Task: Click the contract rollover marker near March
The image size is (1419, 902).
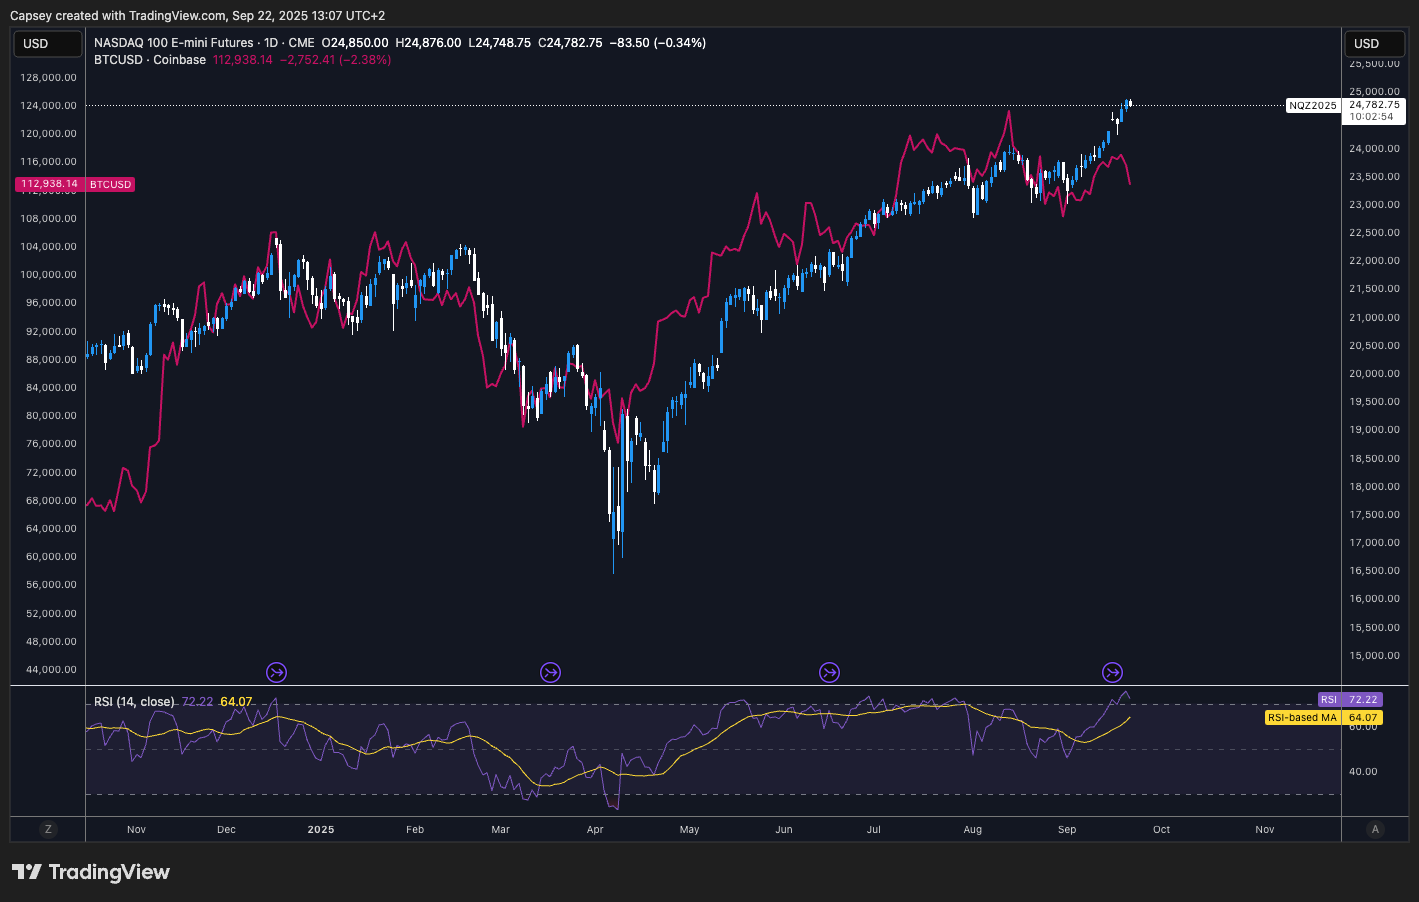Action: (550, 673)
